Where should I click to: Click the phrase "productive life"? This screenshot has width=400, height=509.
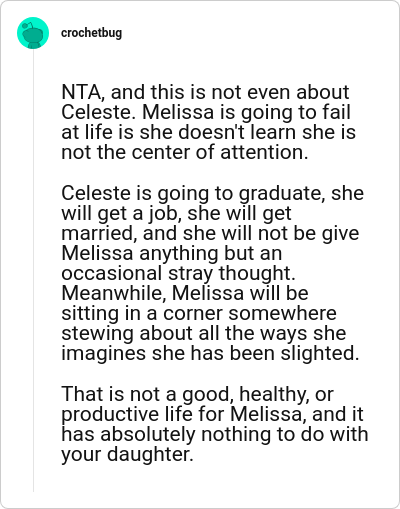tap(127, 414)
